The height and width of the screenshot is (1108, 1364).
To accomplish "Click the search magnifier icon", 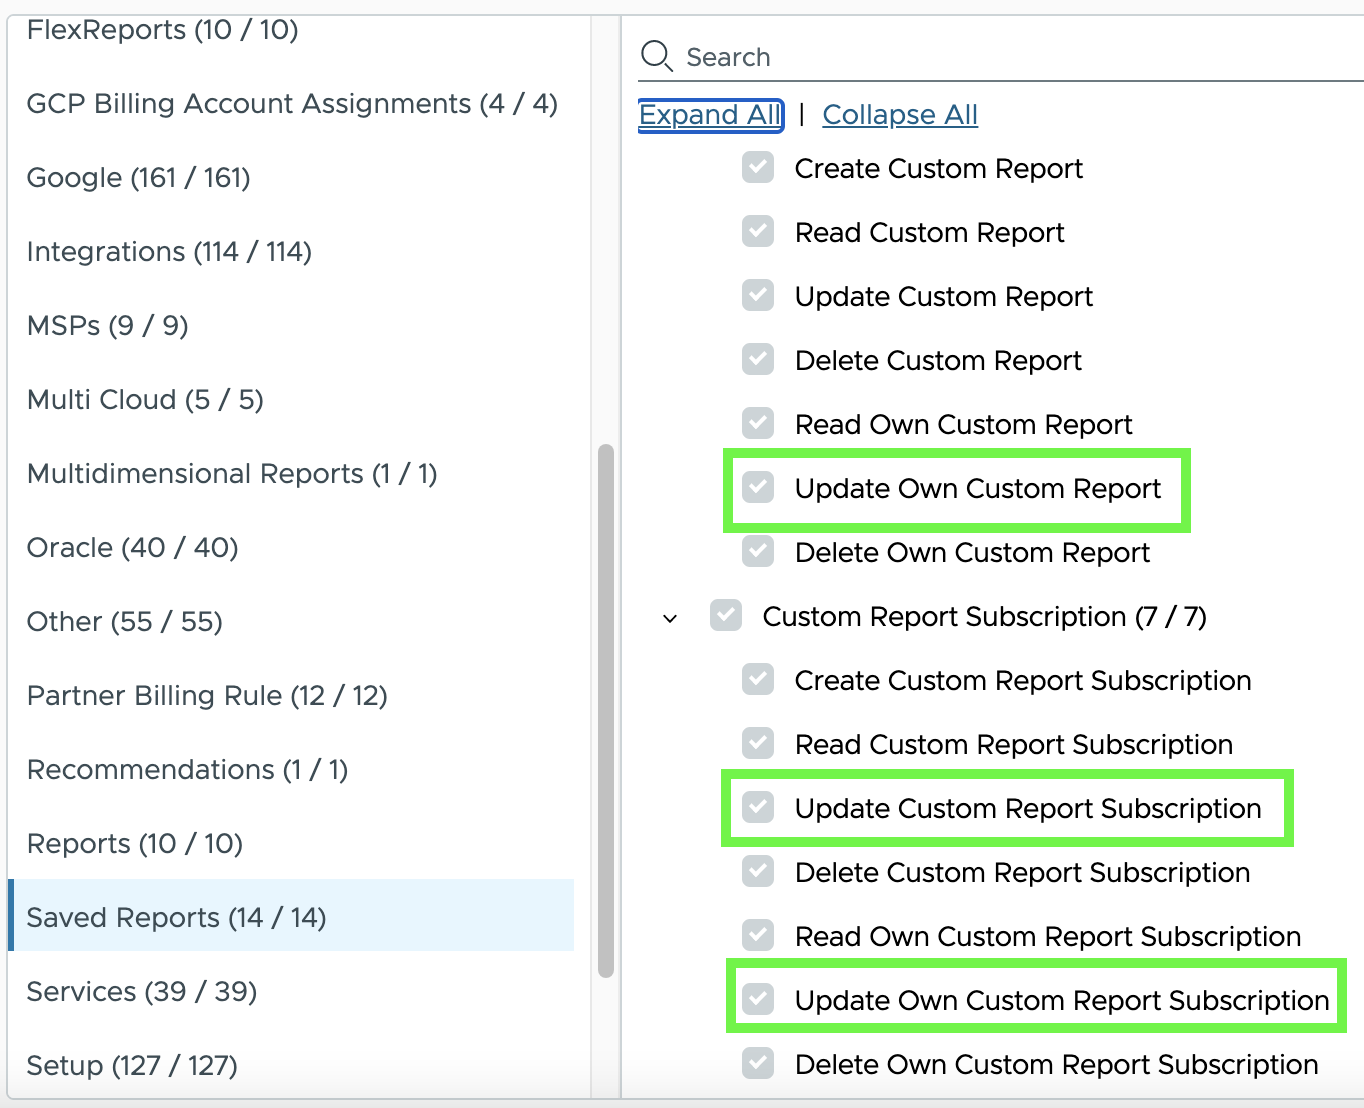I will (656, 56).
